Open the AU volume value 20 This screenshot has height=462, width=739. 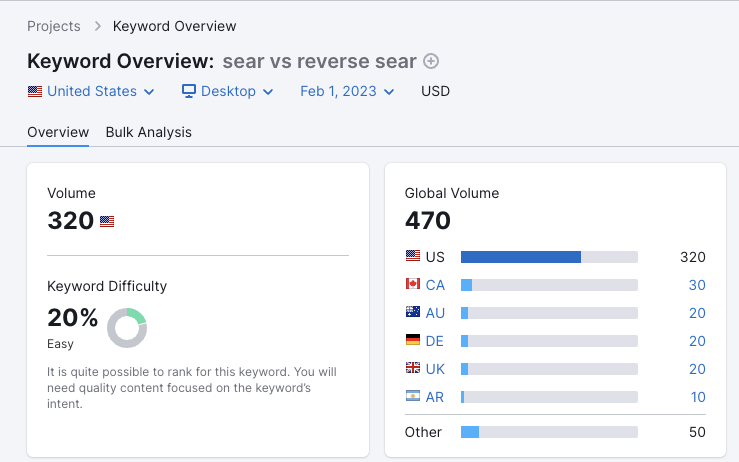696,313
